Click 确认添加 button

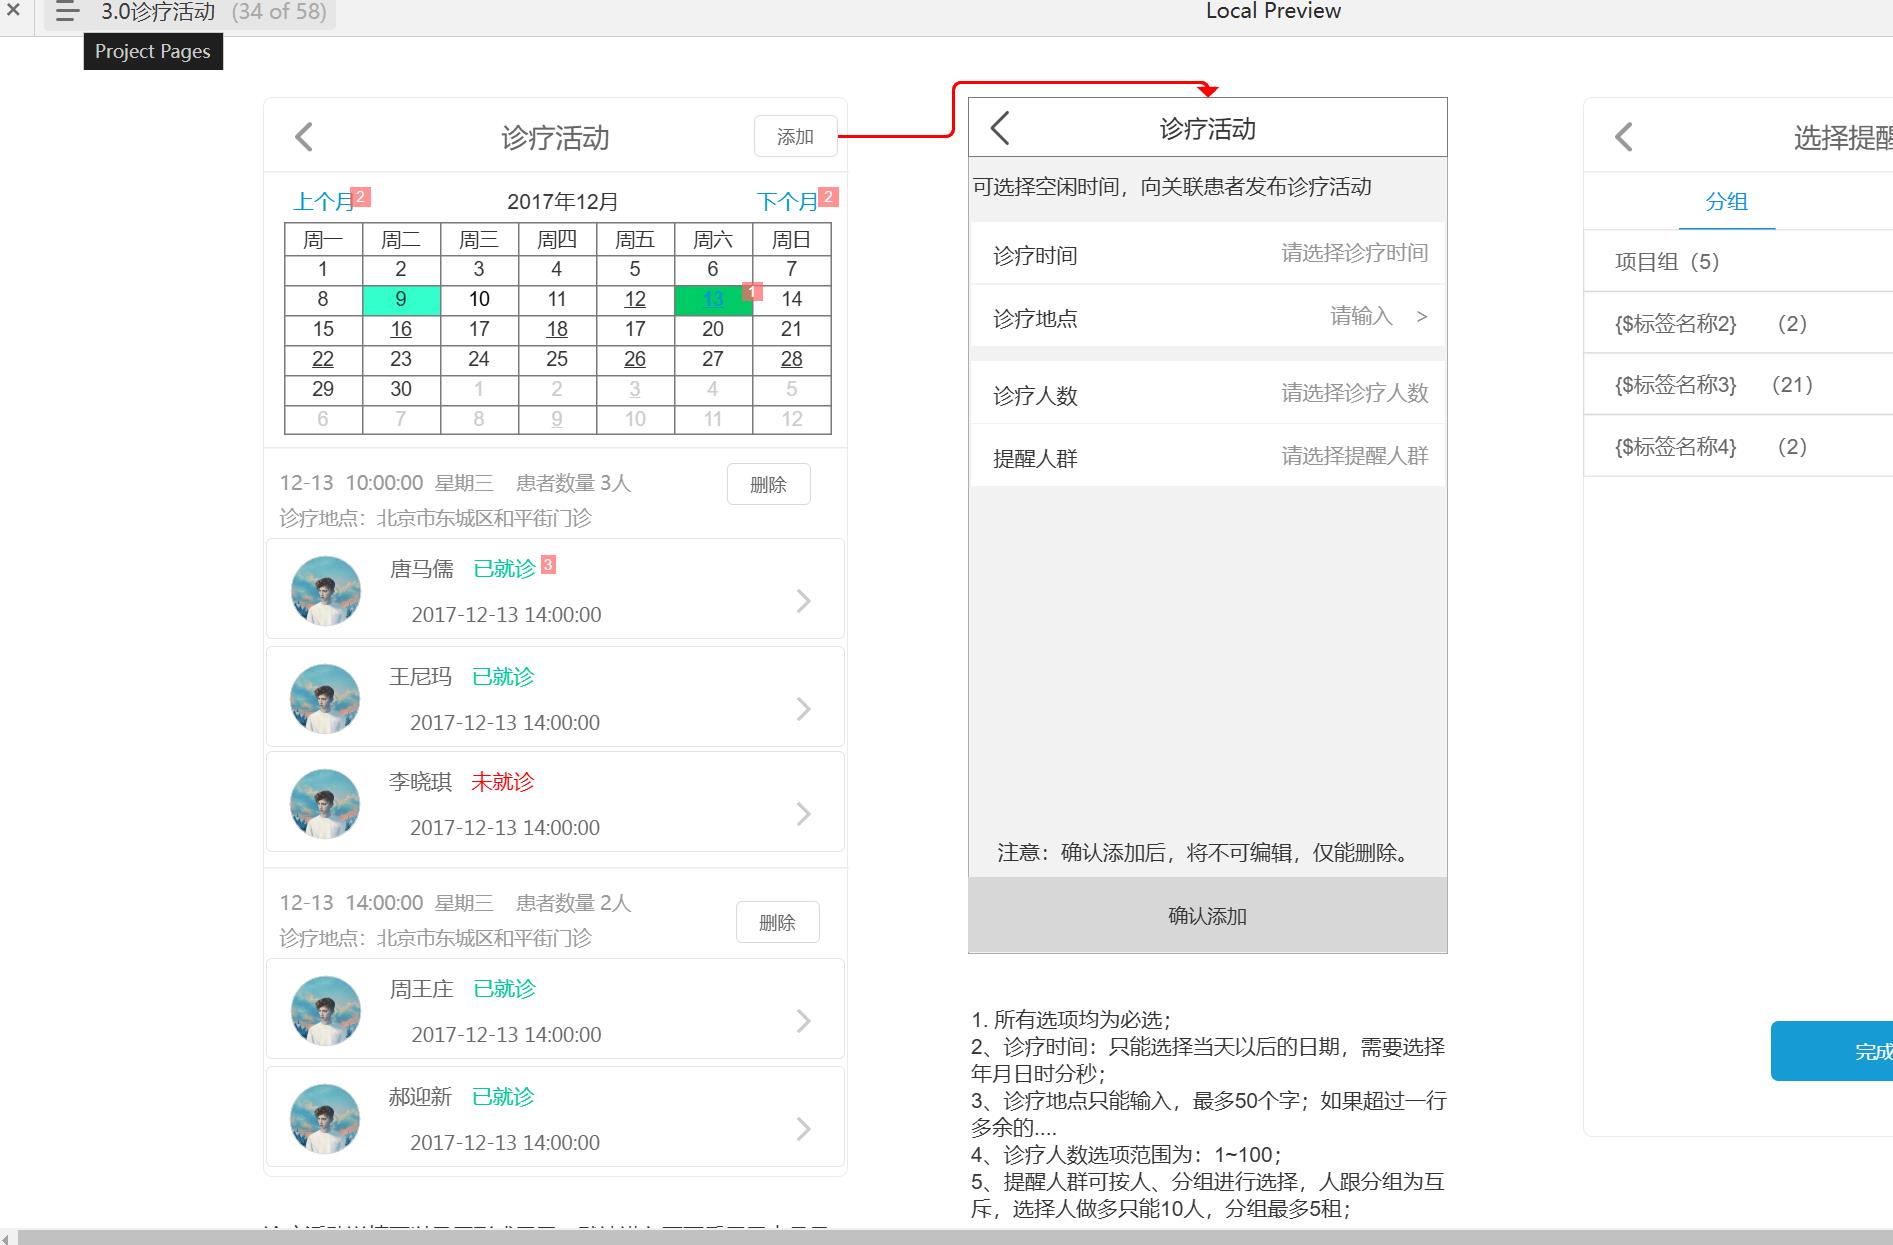click(1208, 915)
